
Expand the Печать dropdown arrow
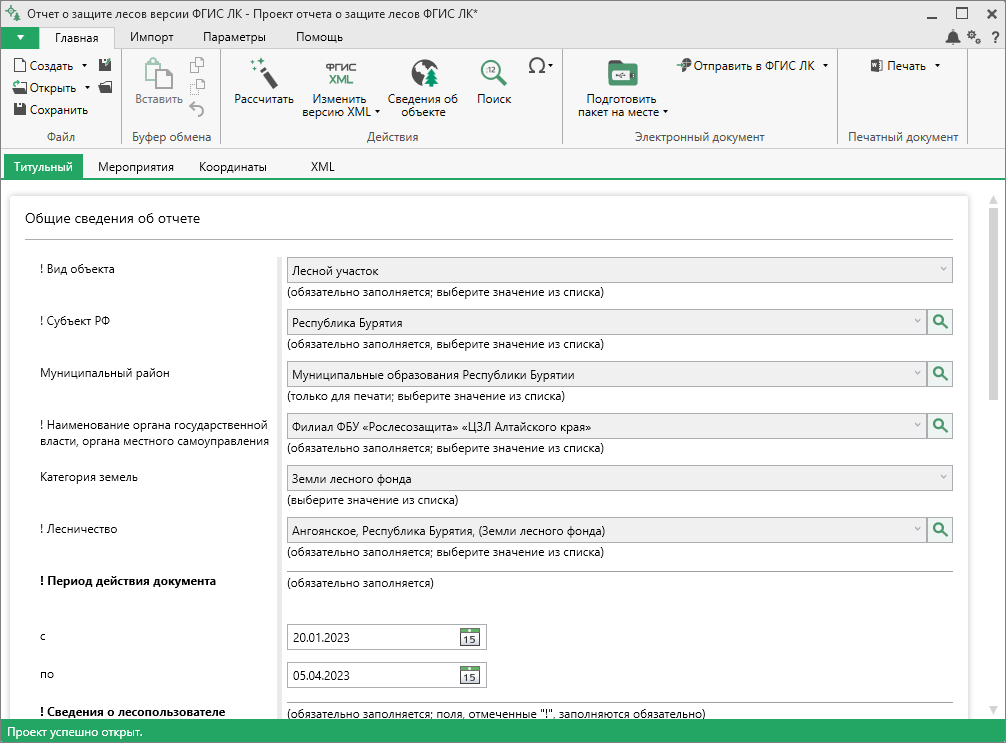tap(937, 65)
